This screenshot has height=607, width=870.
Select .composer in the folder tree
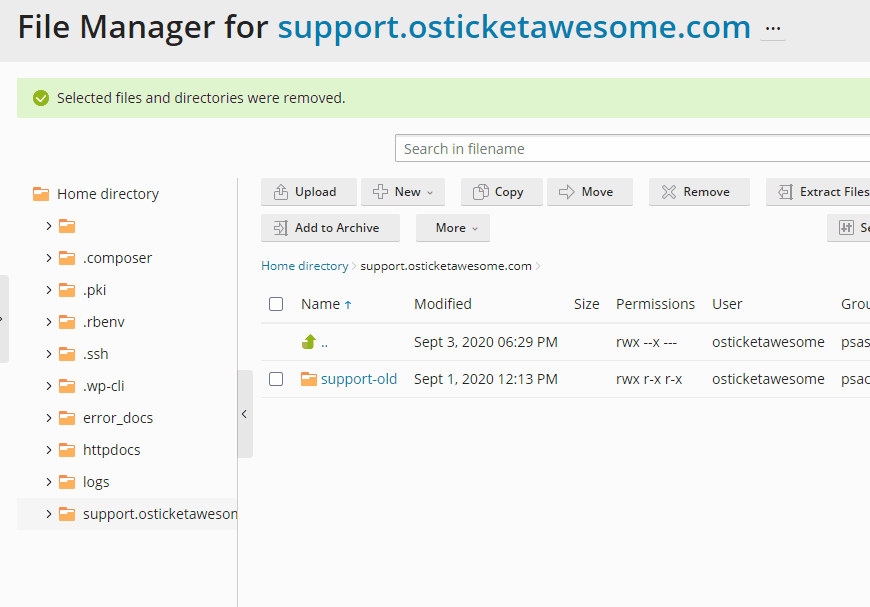click(x=117, y=258)
